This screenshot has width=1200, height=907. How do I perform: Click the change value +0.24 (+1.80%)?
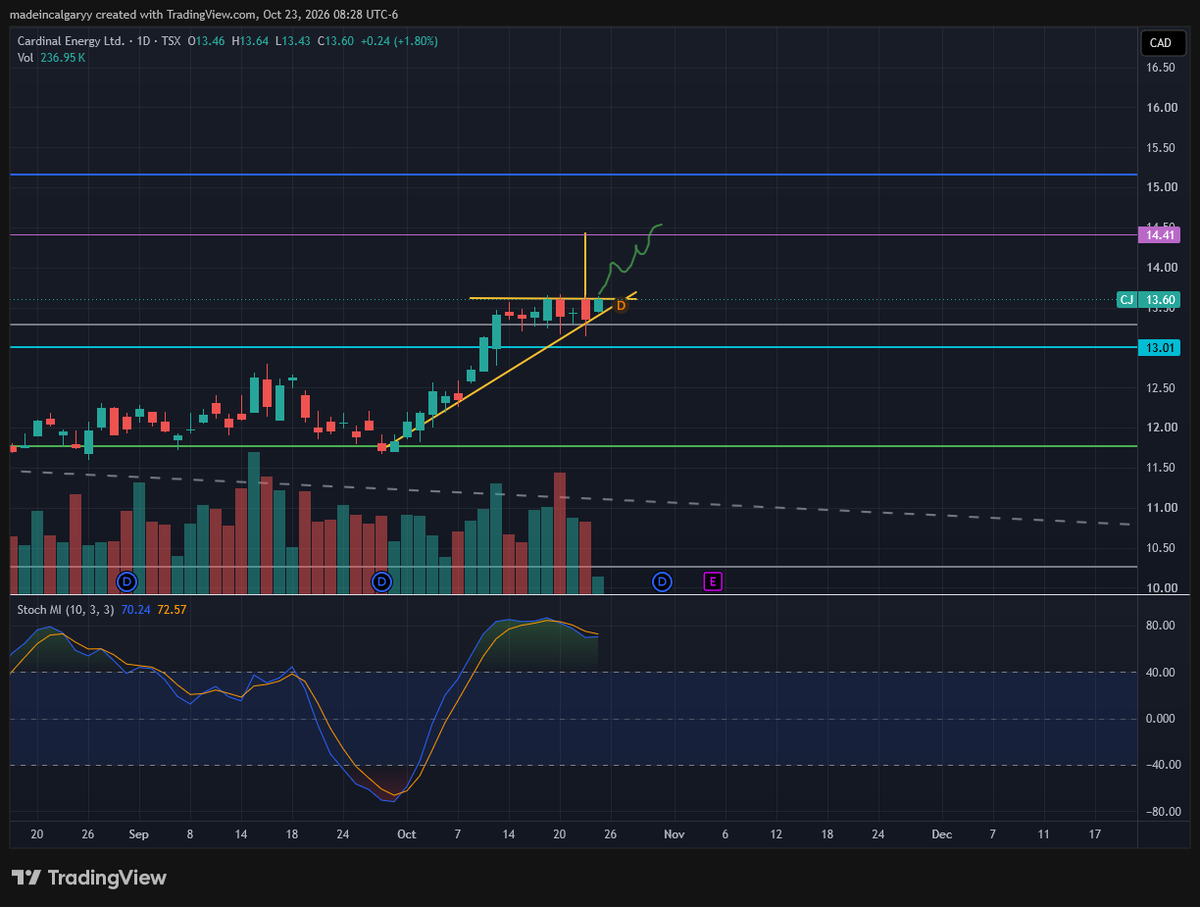(x=397, y=41)
